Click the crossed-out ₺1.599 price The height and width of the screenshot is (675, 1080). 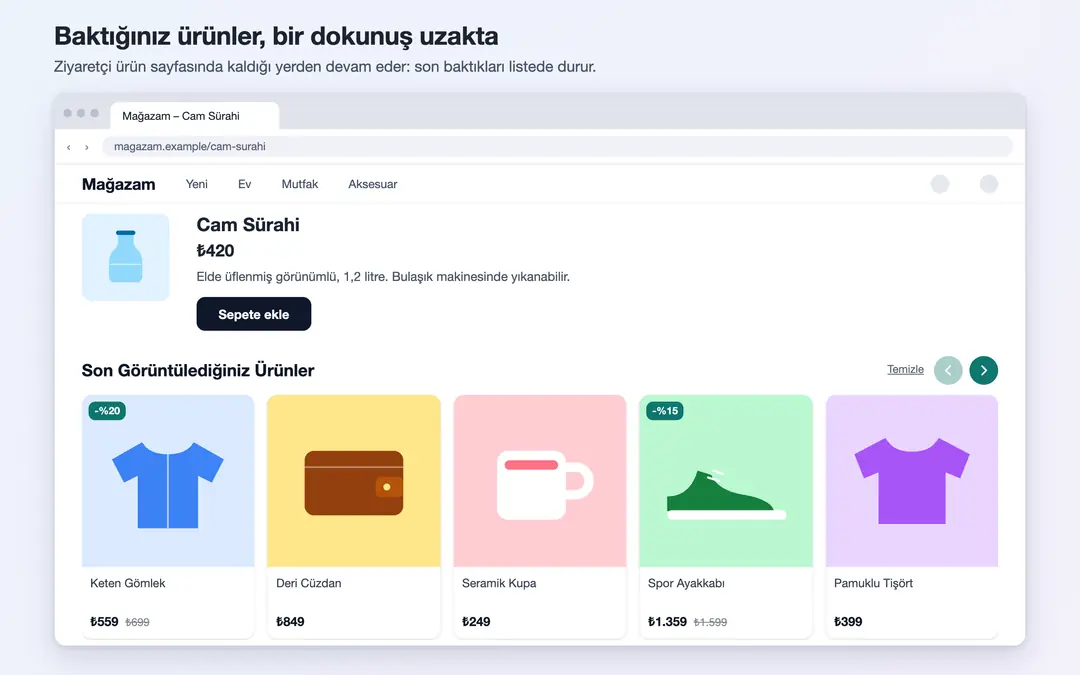coord(710,622)
